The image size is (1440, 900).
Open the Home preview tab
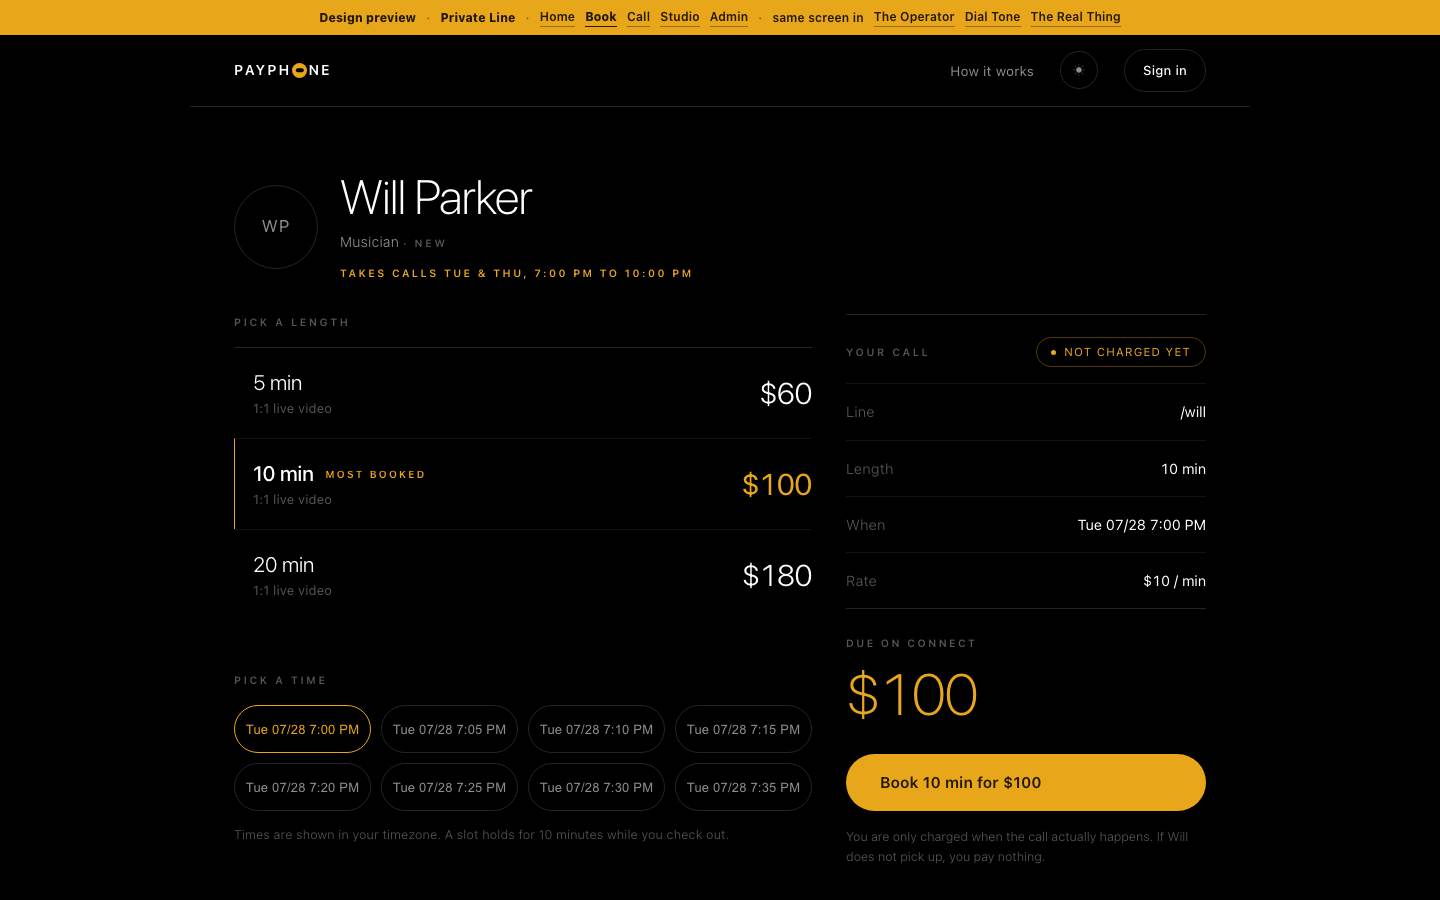(557, 17)
